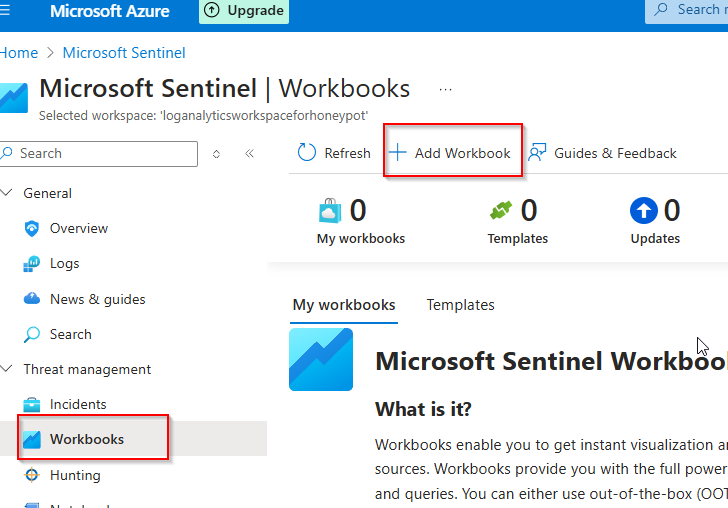728x508 pixels.
Task: Collapse the sidebar with double chevron
Action: pyautogui.click(x=249, y=154)
